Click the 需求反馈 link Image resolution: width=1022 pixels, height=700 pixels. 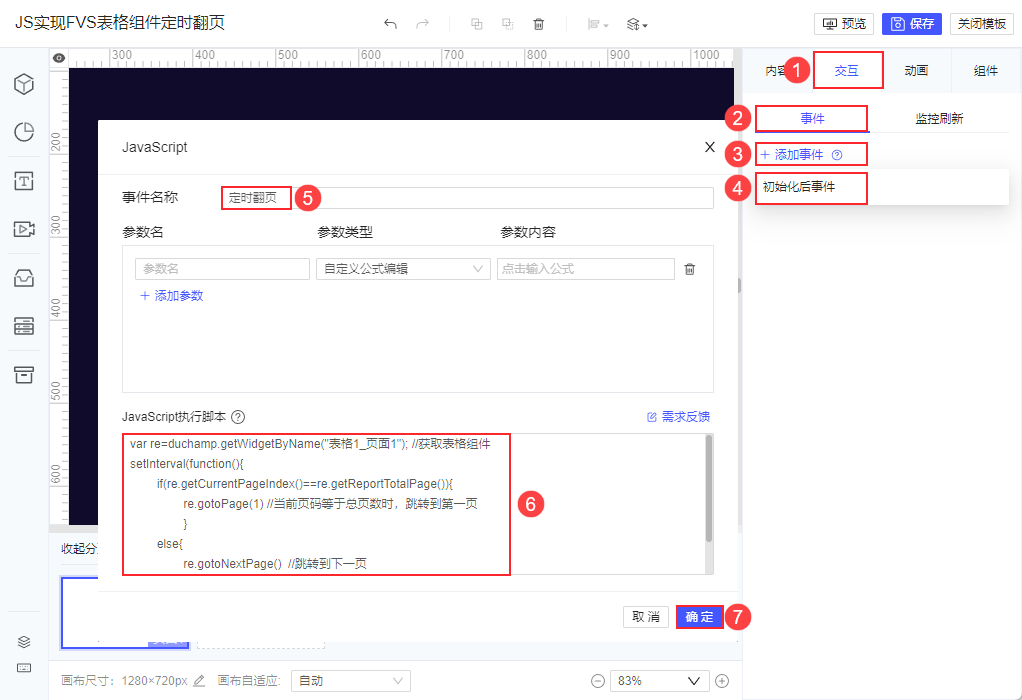coord(679,417)
